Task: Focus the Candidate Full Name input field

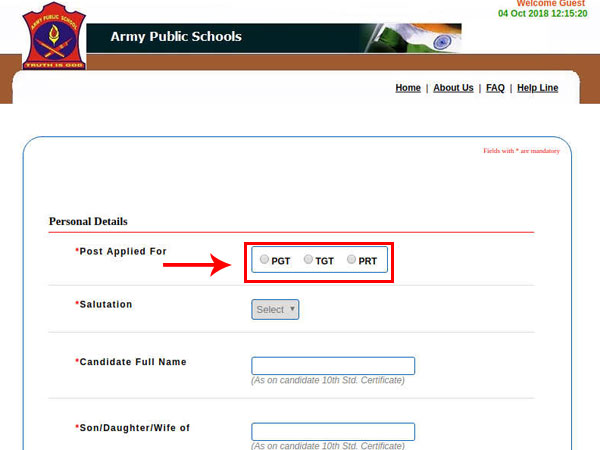Action: [x=333, y=366]
